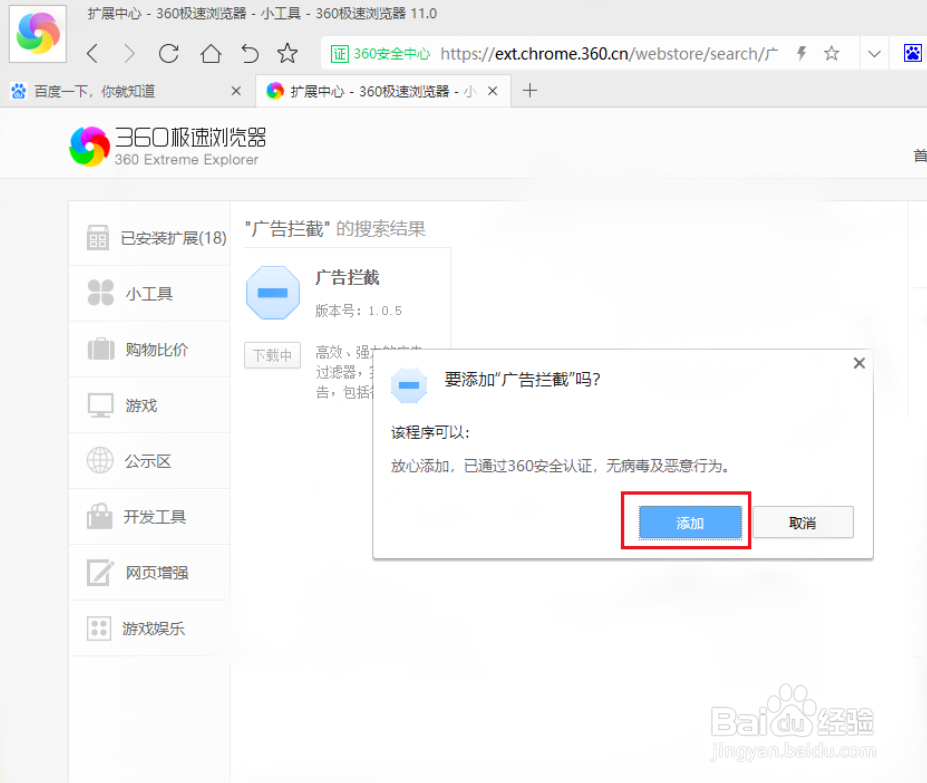This screenshot has height=783, width=927.
Task: Open 已安装扩展(18) in the sidebar
Action: coord(150,238)
